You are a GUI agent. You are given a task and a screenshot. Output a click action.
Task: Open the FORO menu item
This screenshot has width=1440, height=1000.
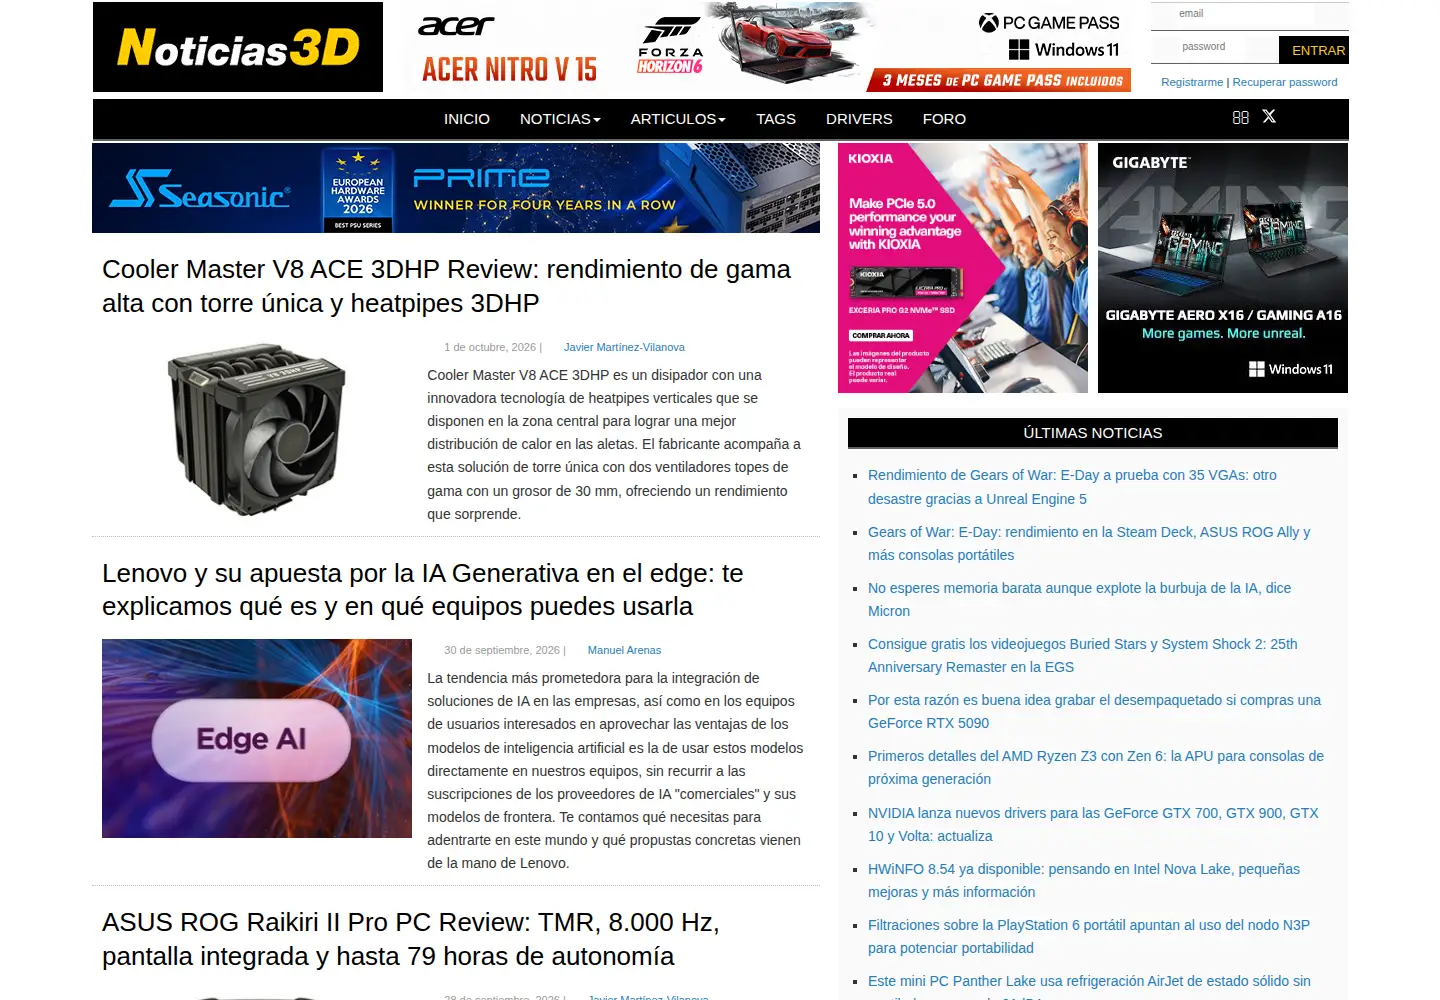pyautogui.click(x=944, y=119)
